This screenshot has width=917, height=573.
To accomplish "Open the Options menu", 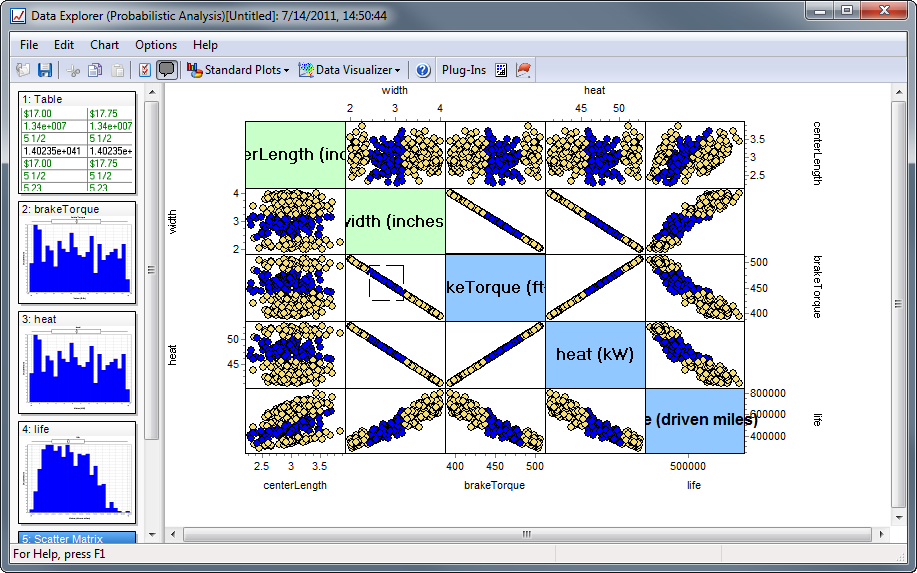I will pyautogui.click(x=156, y=45).
